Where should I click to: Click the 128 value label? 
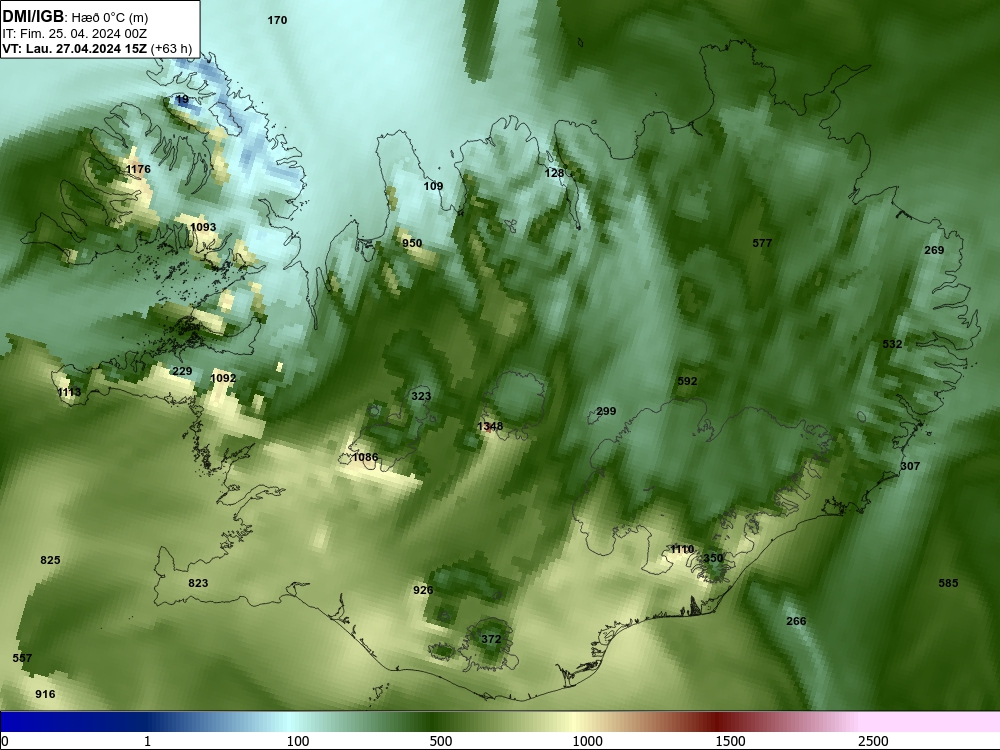coord(554,173)
